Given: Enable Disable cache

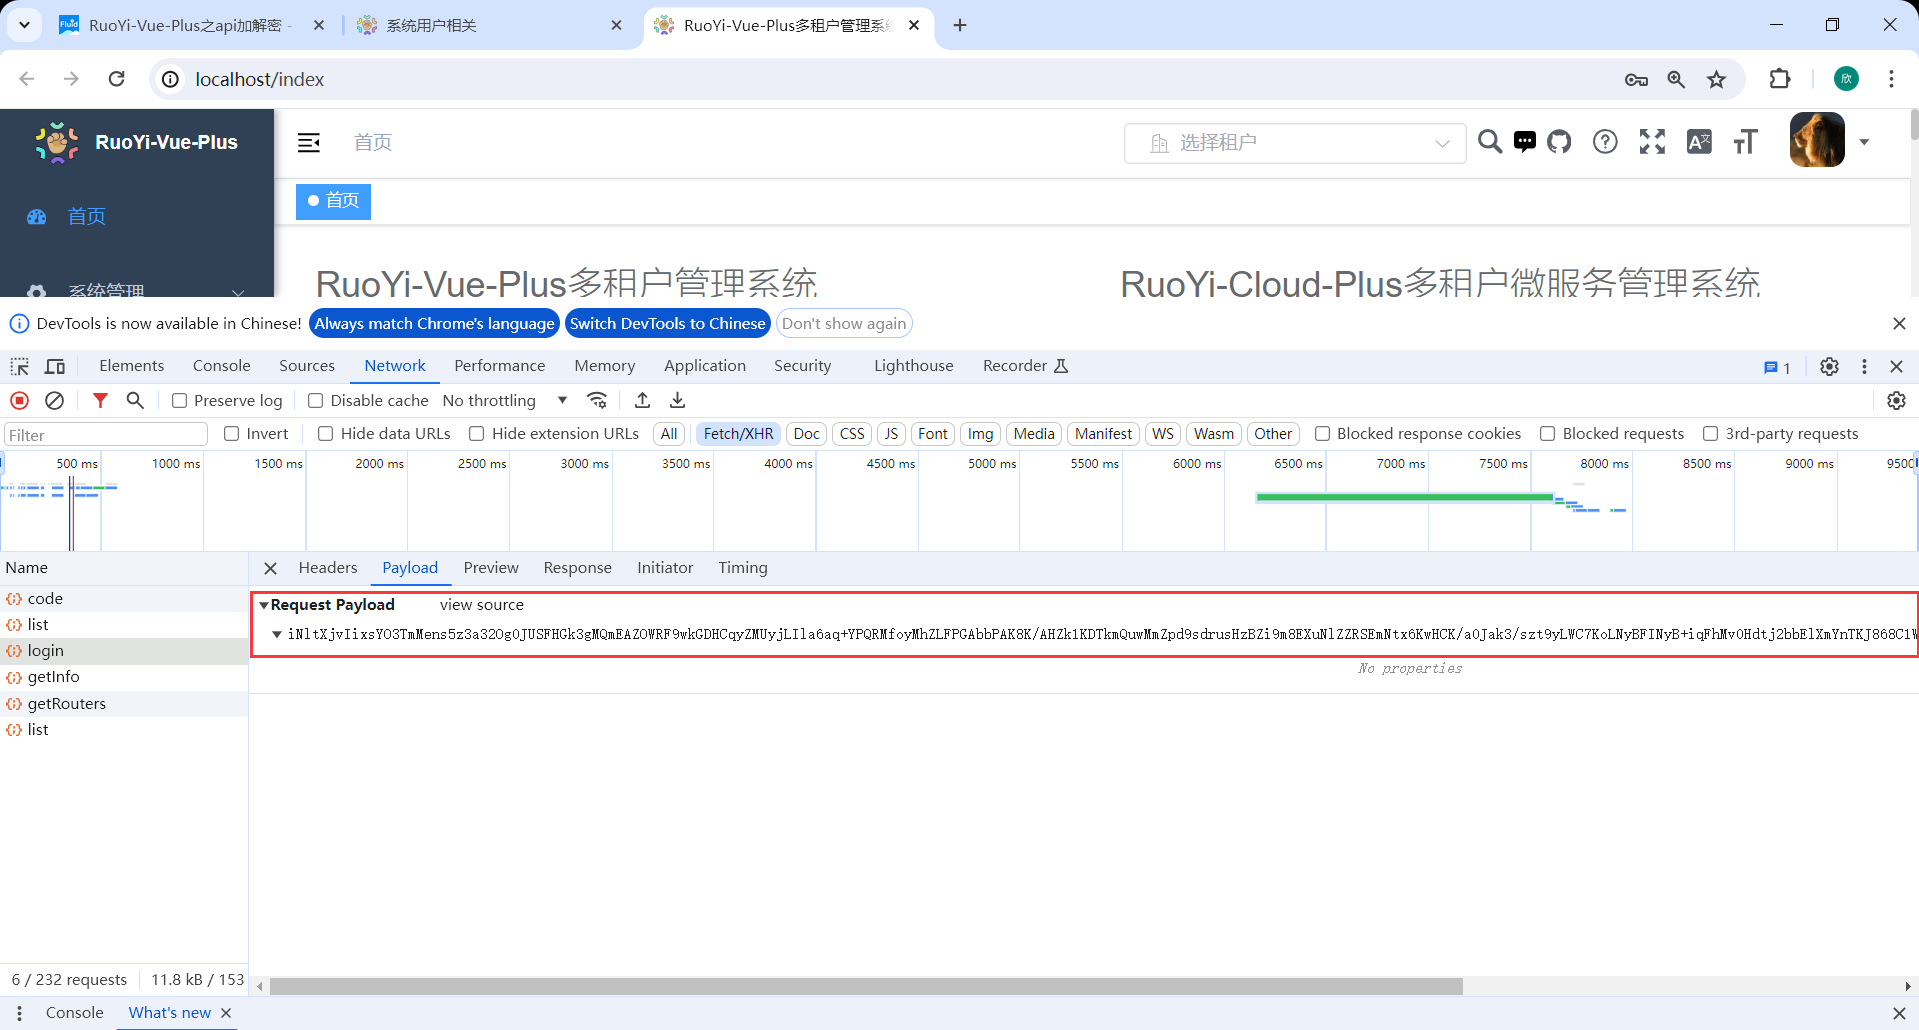Looking at the screenshot, I should 315,400.
